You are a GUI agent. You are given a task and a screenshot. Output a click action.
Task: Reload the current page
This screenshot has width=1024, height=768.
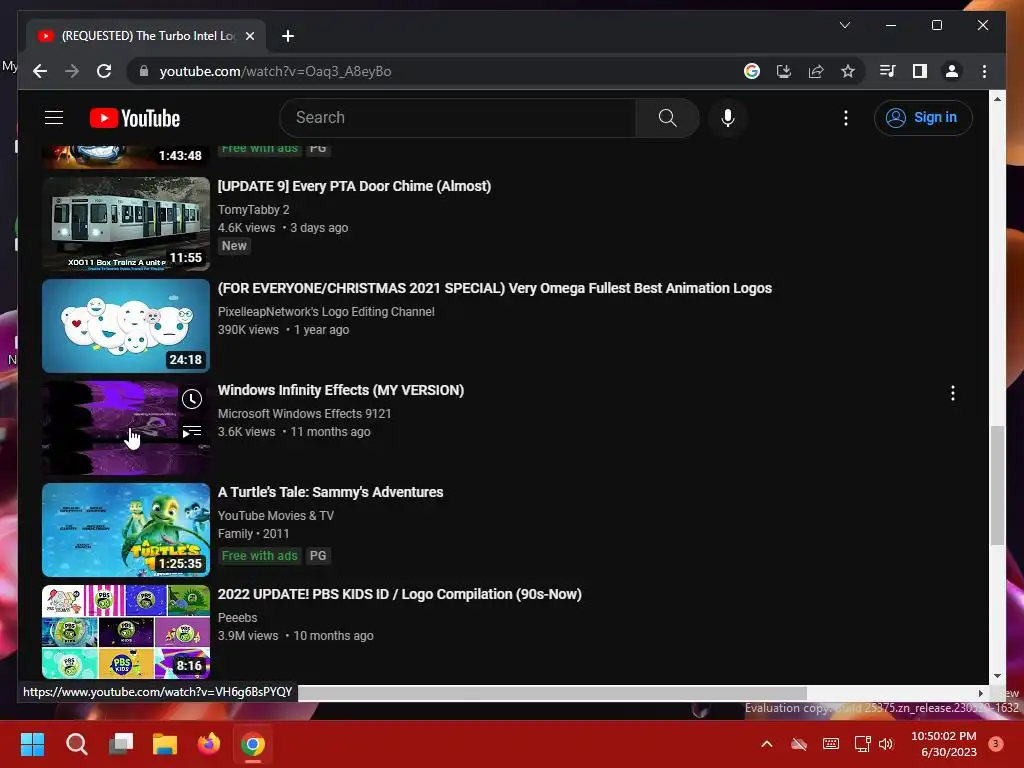point(104,71)
